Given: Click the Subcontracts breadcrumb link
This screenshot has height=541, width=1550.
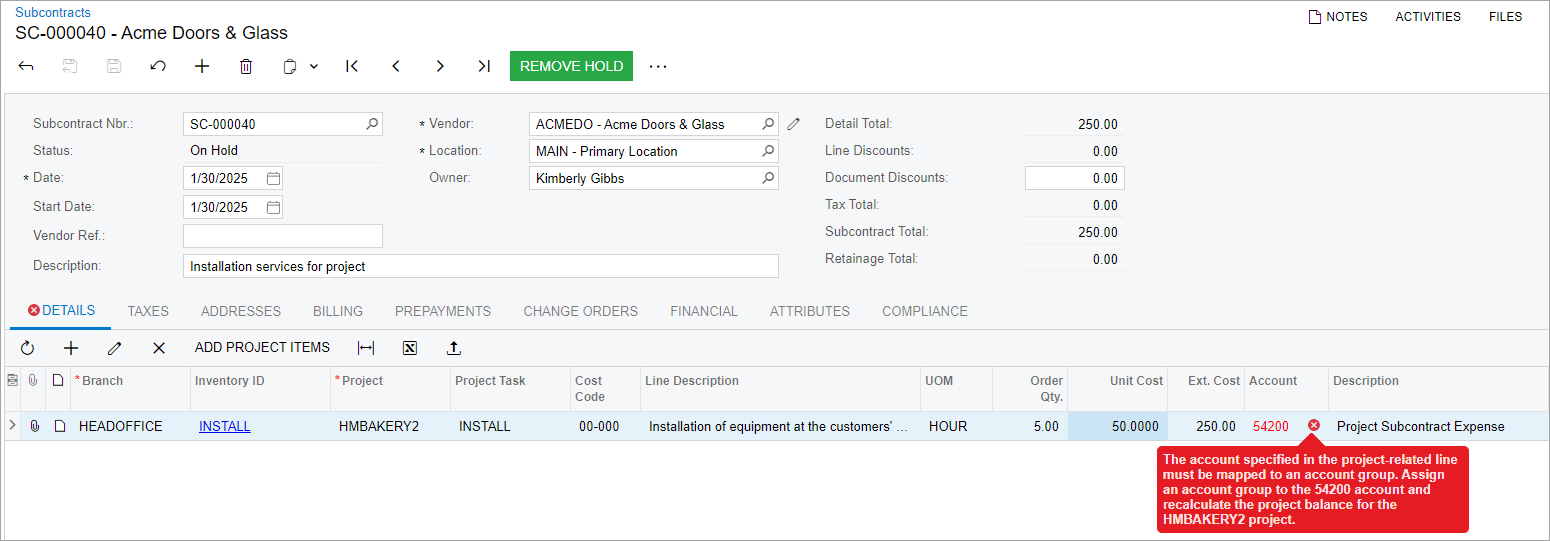Looking at the screenshot, I should tap(53, 13).
